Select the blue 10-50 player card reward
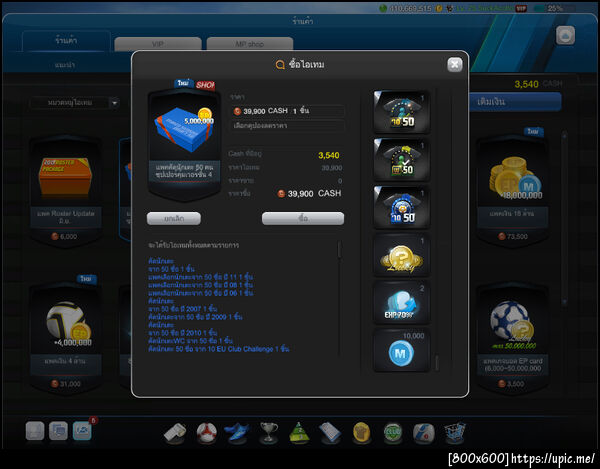600x469 pixels. tap(401, 207)
